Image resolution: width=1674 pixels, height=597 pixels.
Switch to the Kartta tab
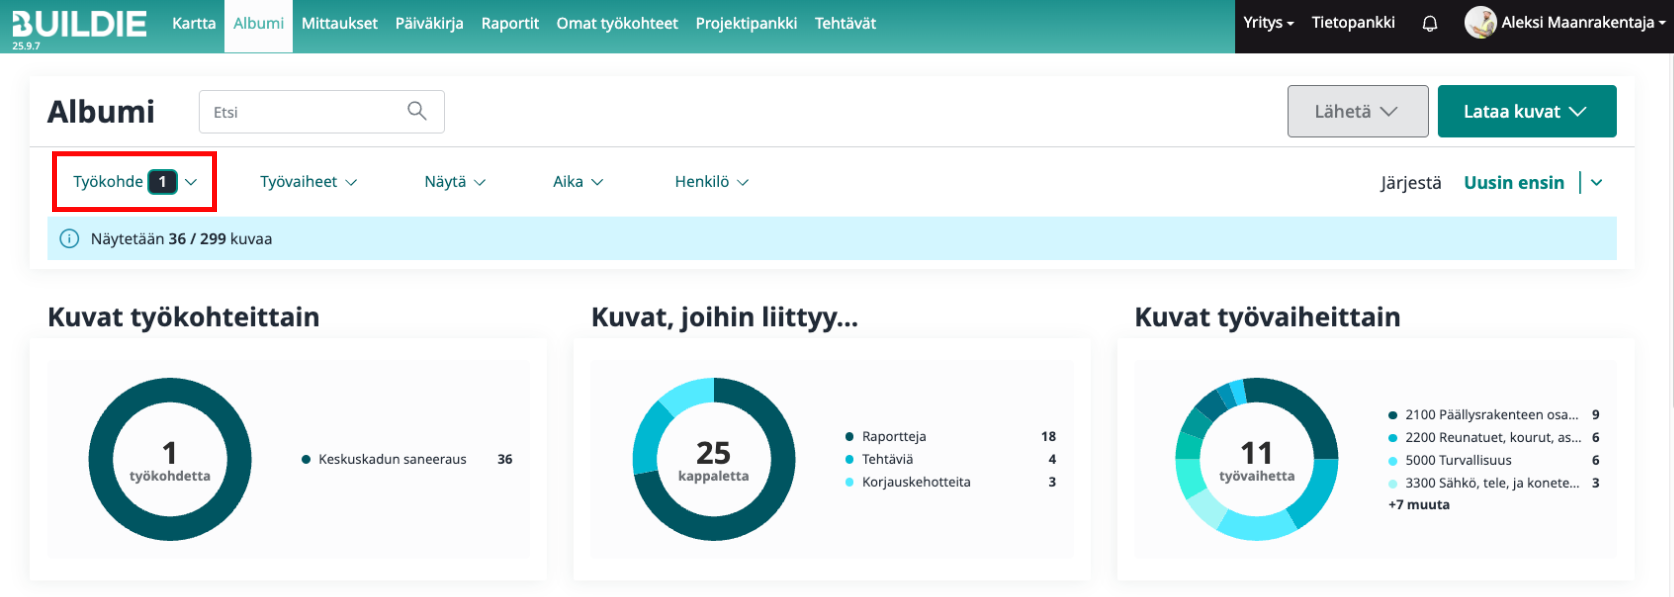tap(194, 23)
